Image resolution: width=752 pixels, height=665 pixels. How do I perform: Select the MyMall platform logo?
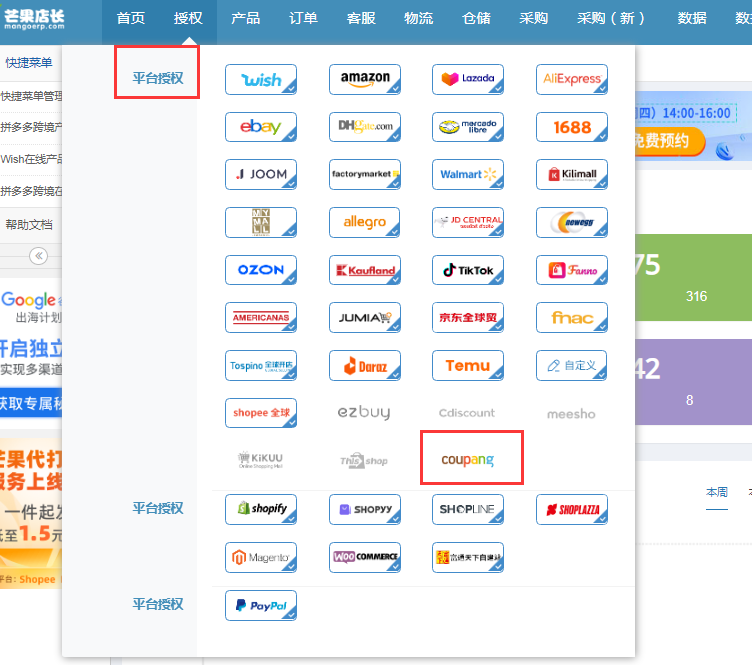[x=261, y=222]
